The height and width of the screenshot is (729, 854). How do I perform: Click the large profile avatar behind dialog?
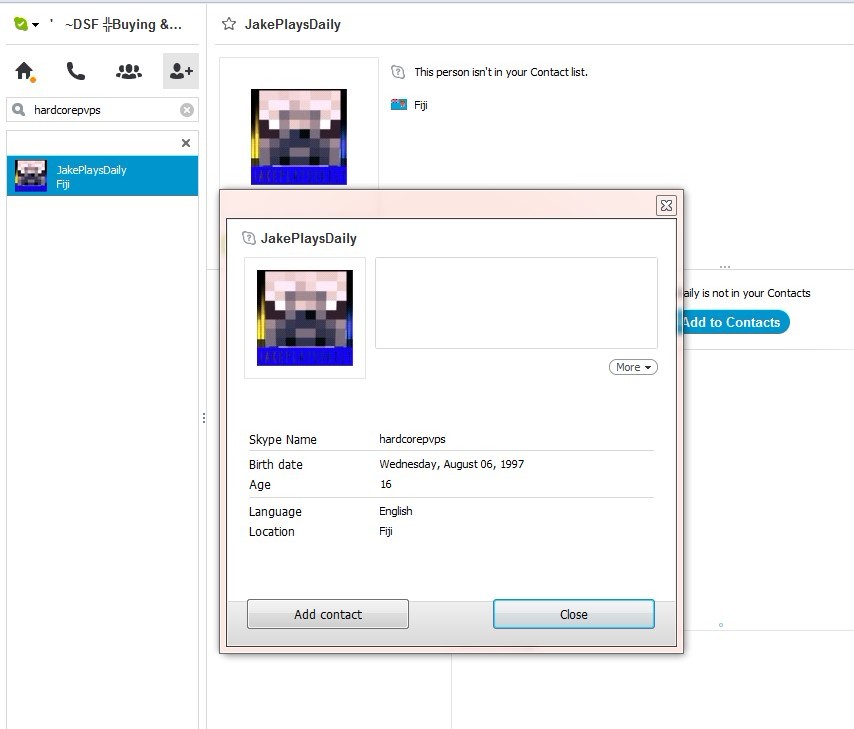298,137
